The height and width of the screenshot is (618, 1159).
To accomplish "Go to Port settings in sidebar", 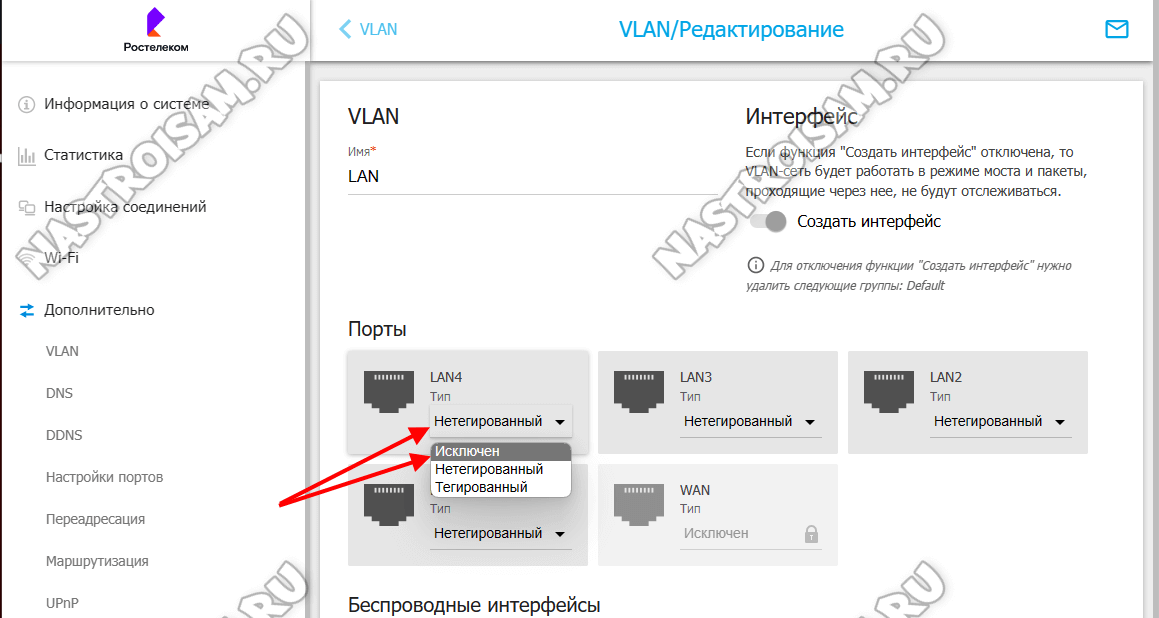I will [104, 478].
